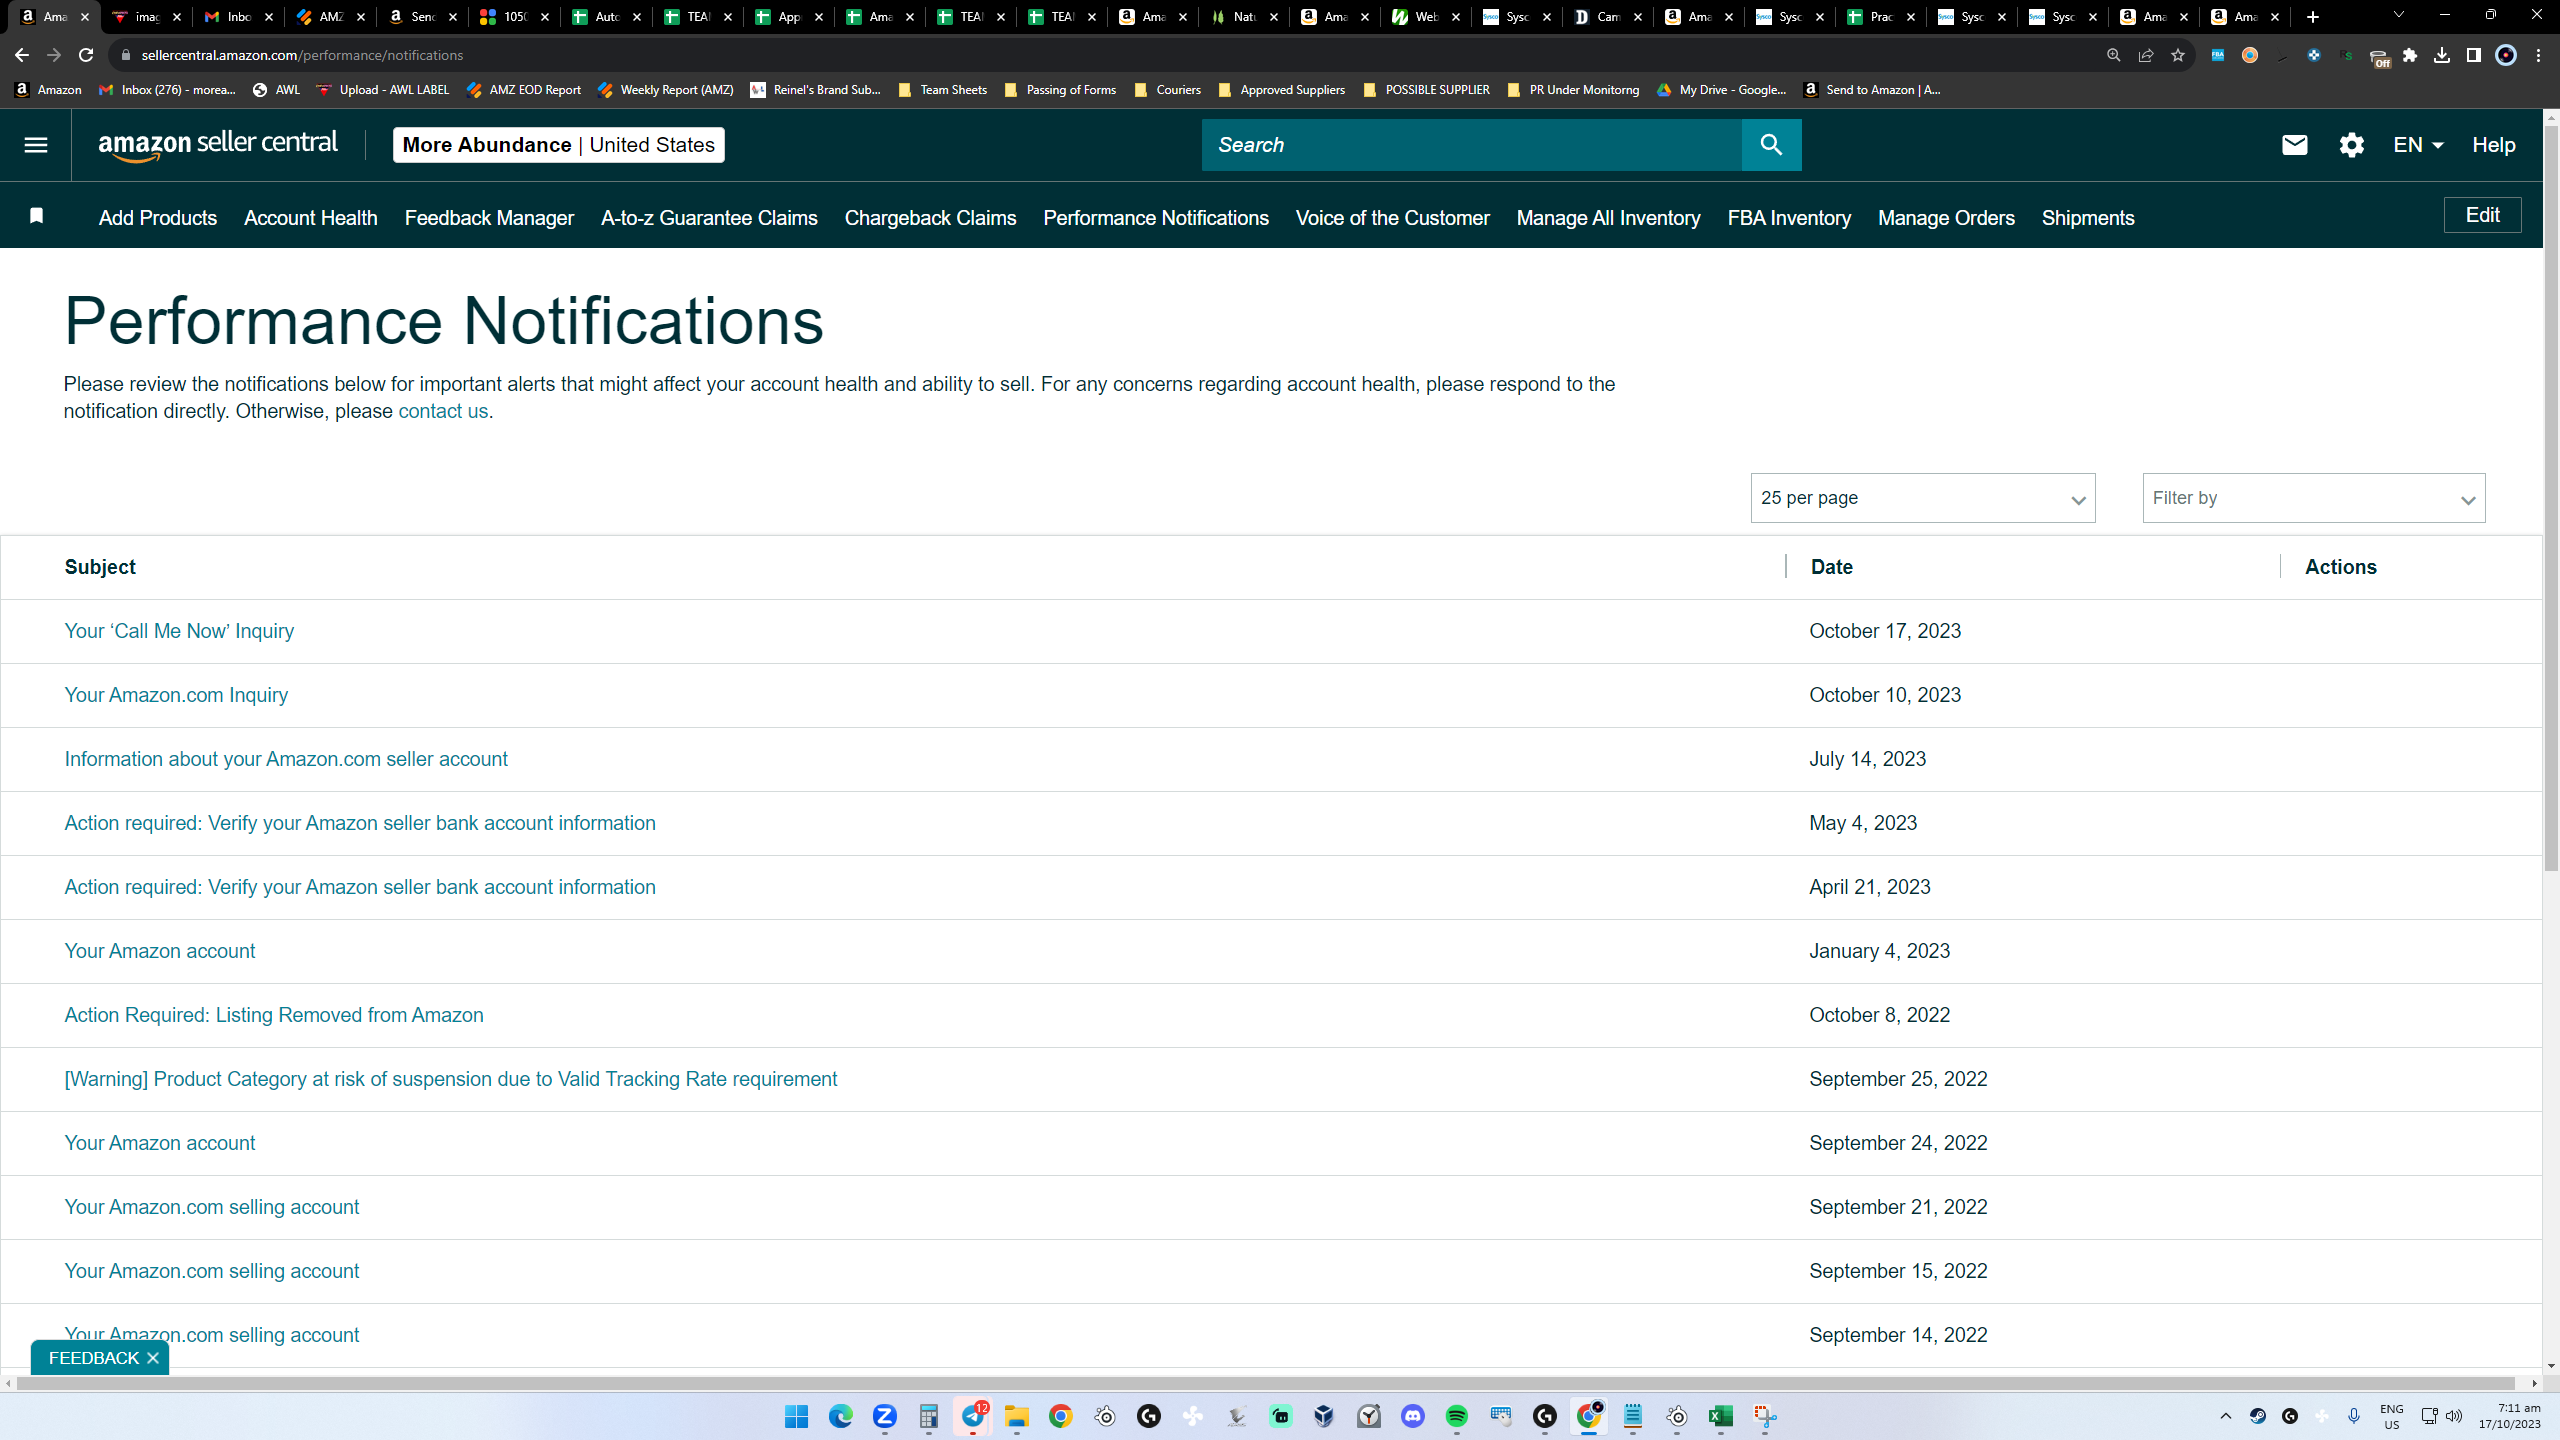
Task: Click the browser back arrow
Action: (22, 55)
